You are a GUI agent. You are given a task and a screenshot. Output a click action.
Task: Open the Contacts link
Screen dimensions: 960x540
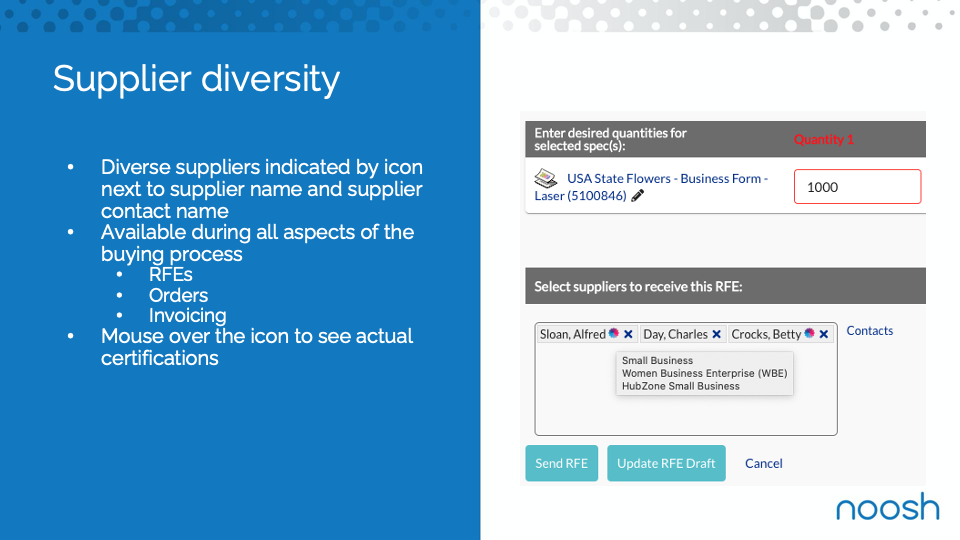point(869,331)
